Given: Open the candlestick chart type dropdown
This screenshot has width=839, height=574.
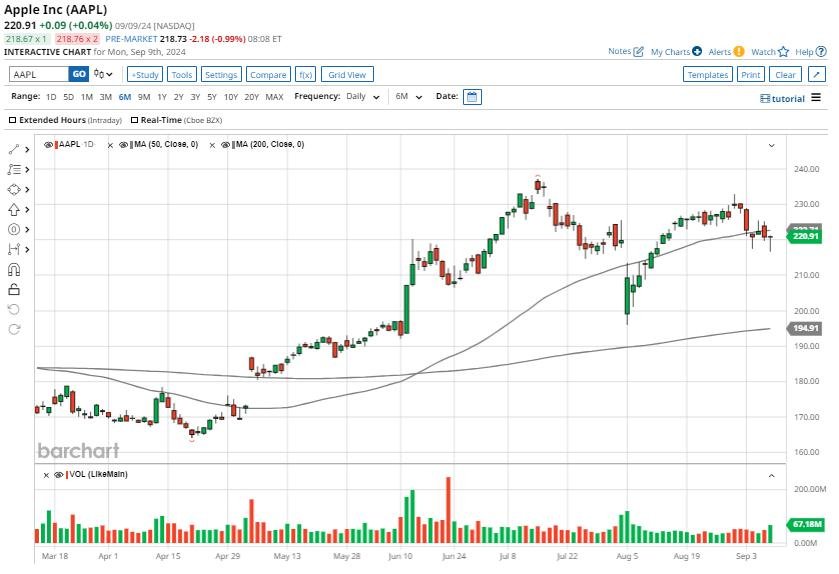Looking at the screenshot, I should 103,74.
